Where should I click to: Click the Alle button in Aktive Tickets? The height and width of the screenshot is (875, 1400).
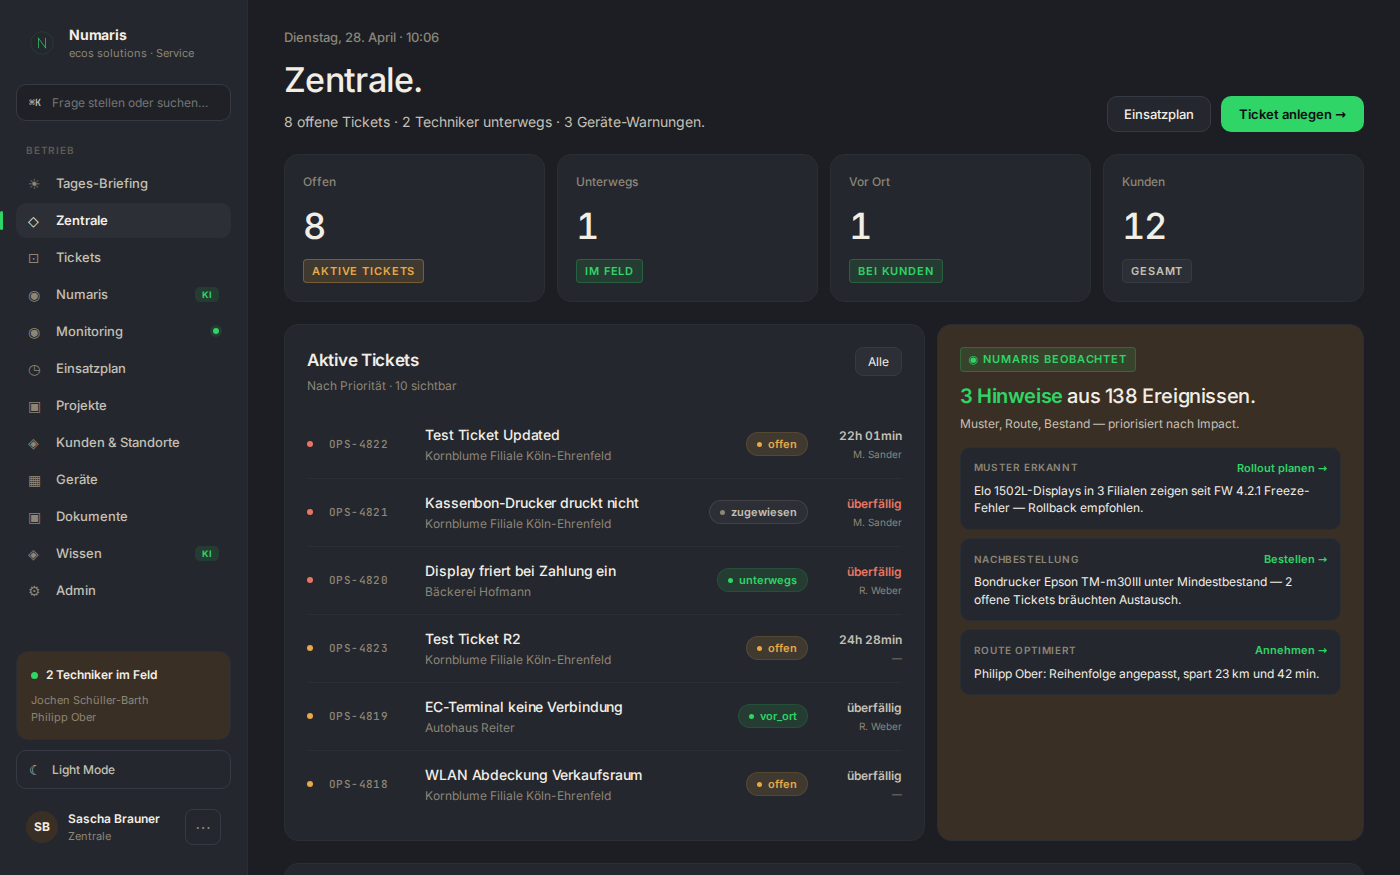[x=878, y=362]
